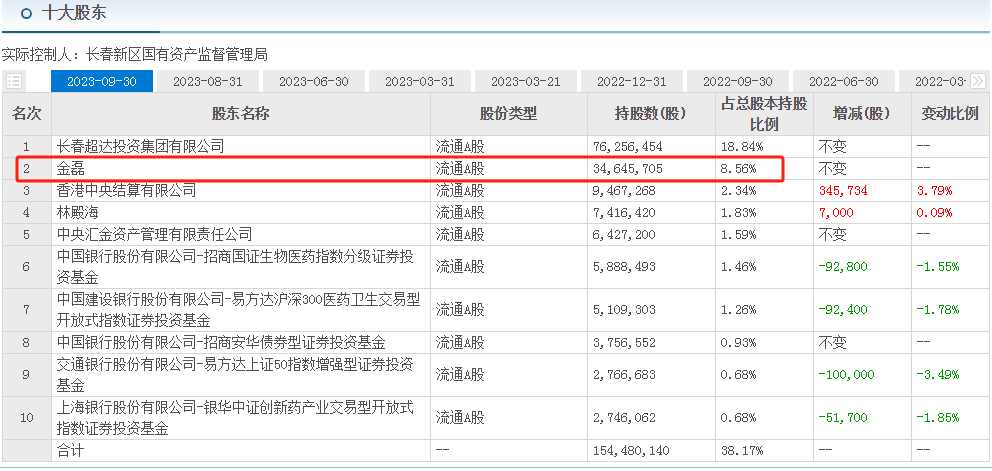
Task: Click the 2.34% holding ratio
Action: click(738, 191)
